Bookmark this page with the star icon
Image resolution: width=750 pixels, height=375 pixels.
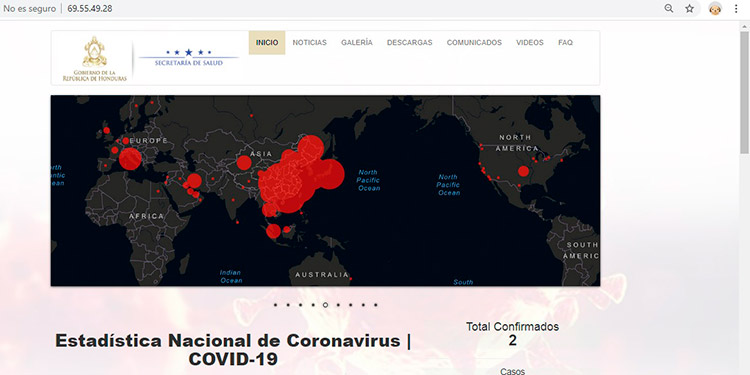[689, 9]
